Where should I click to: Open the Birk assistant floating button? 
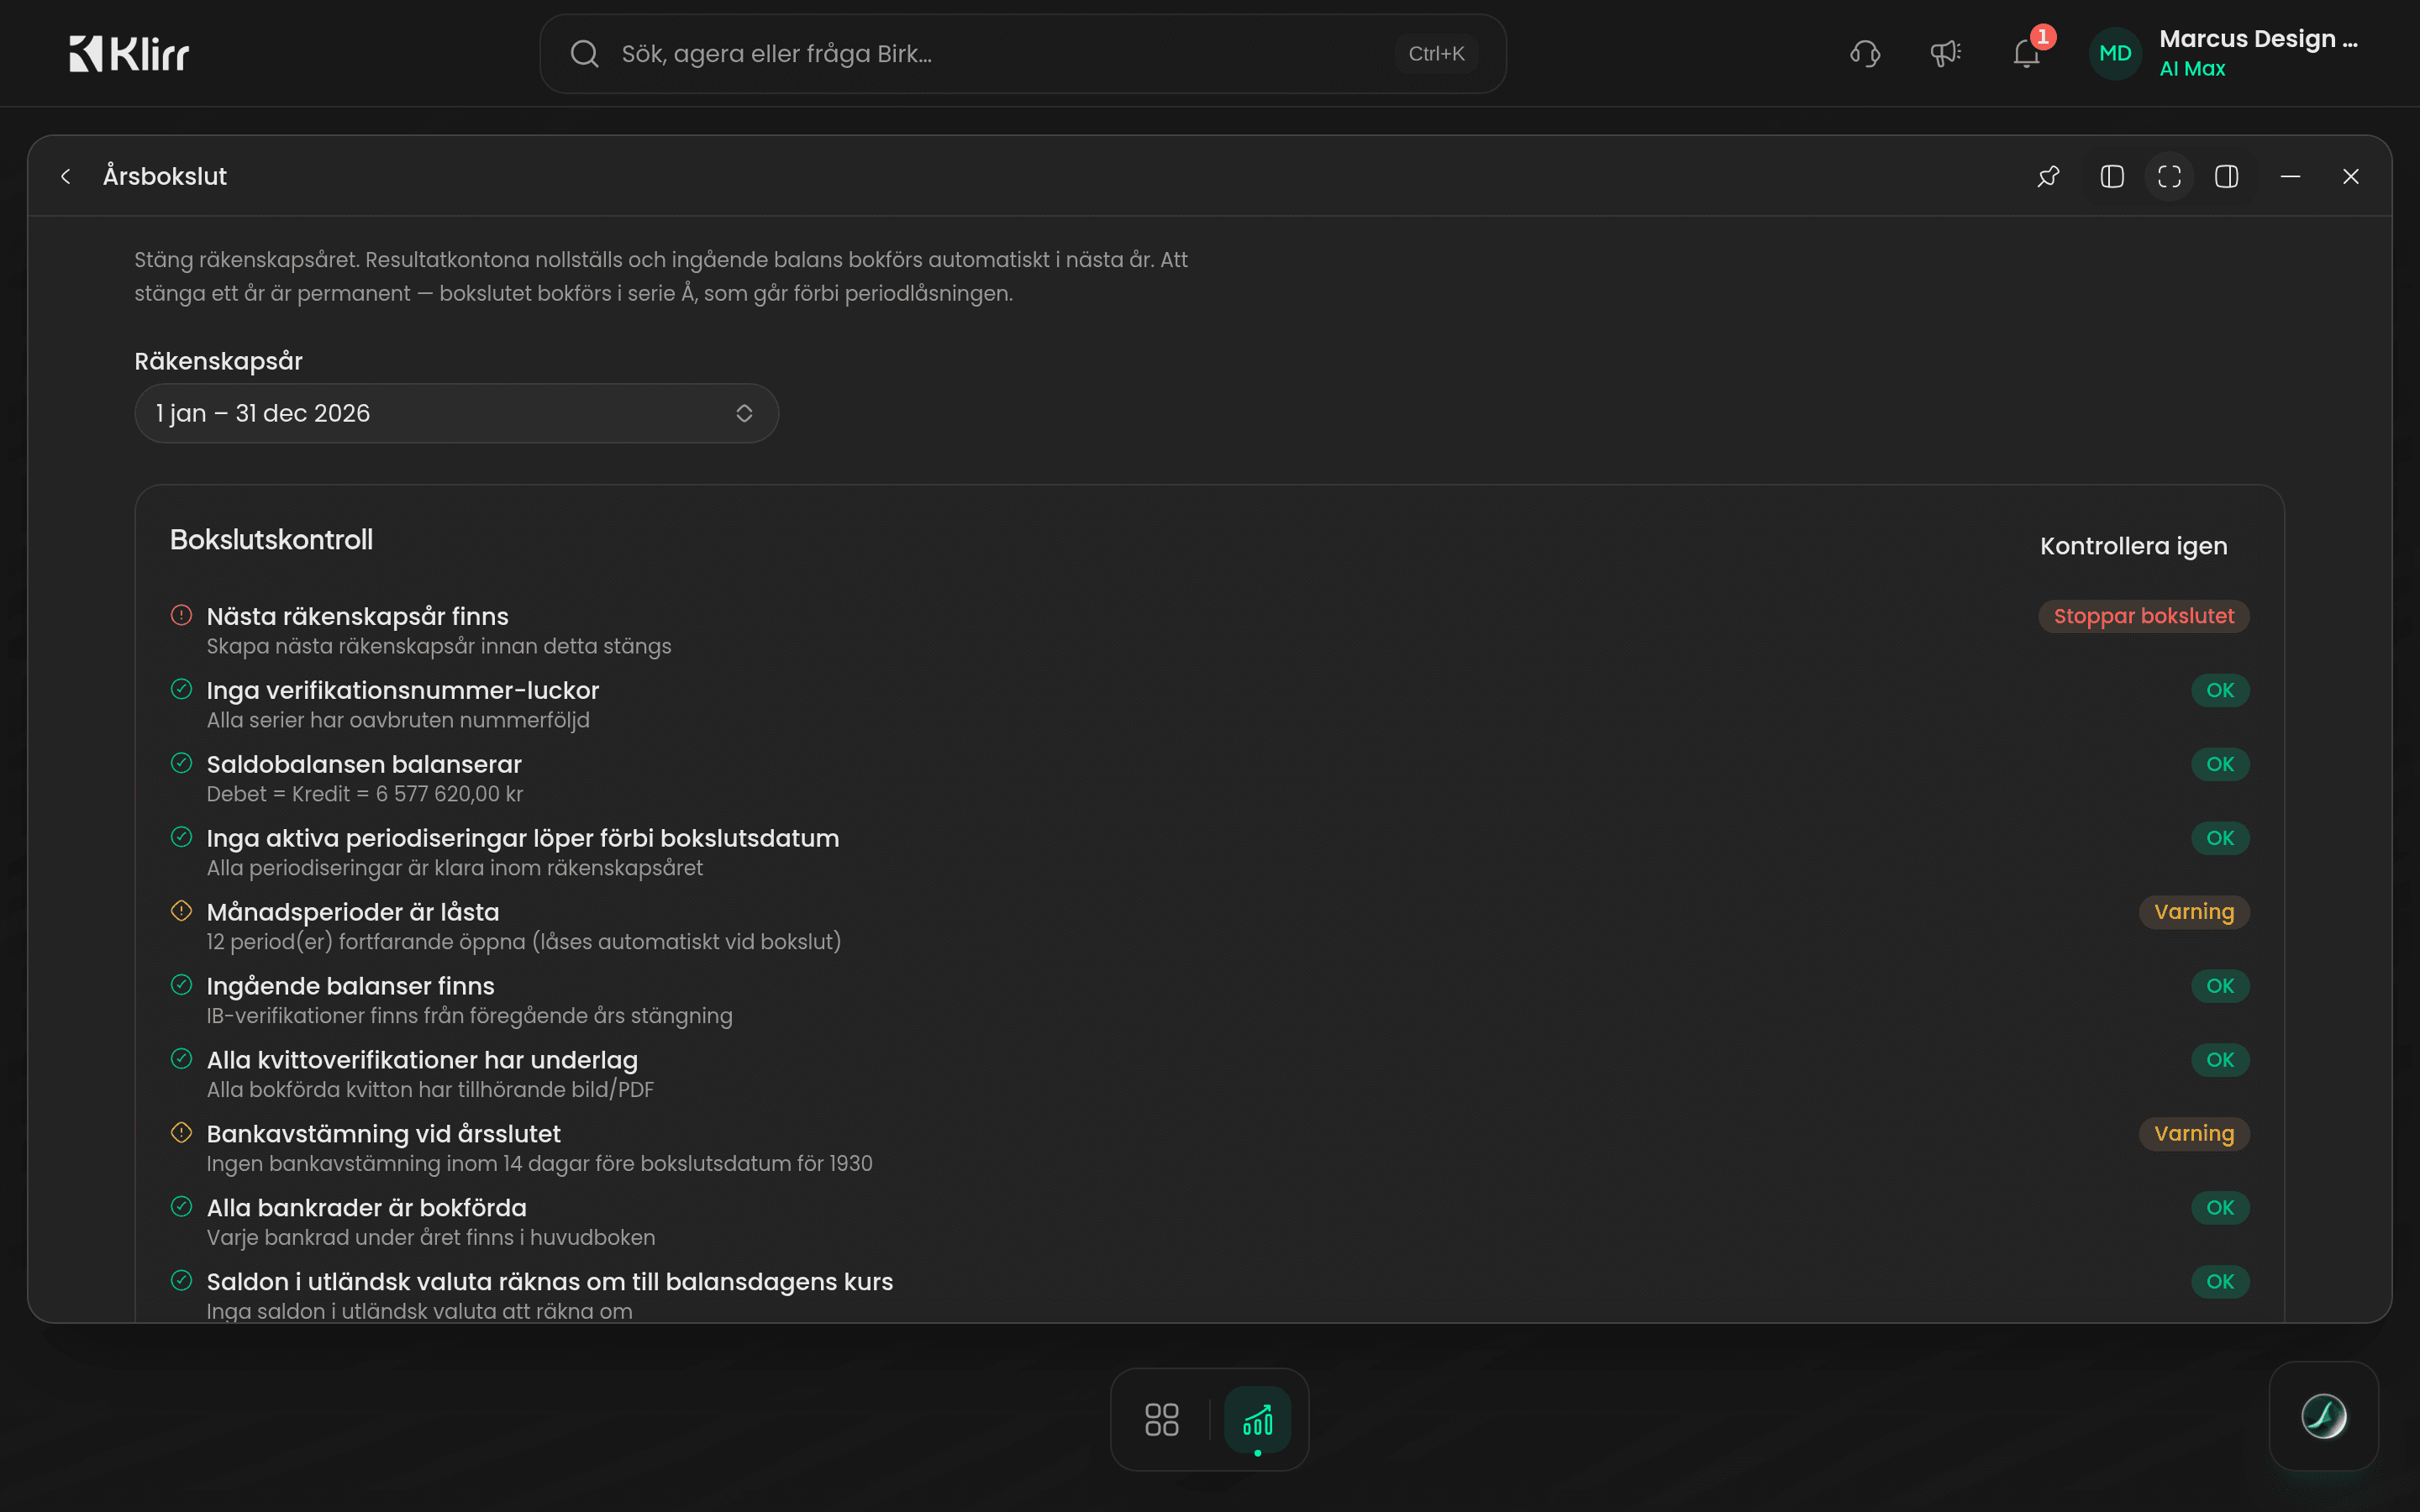point(2323,1416)
